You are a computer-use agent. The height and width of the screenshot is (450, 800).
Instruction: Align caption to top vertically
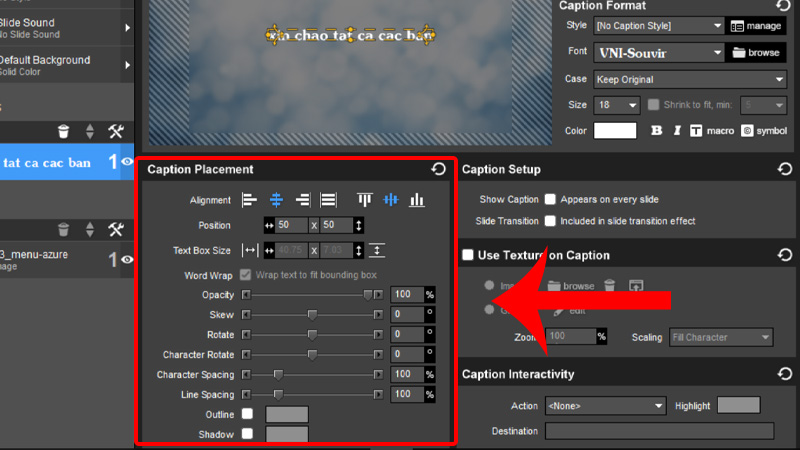coord(364,200)
